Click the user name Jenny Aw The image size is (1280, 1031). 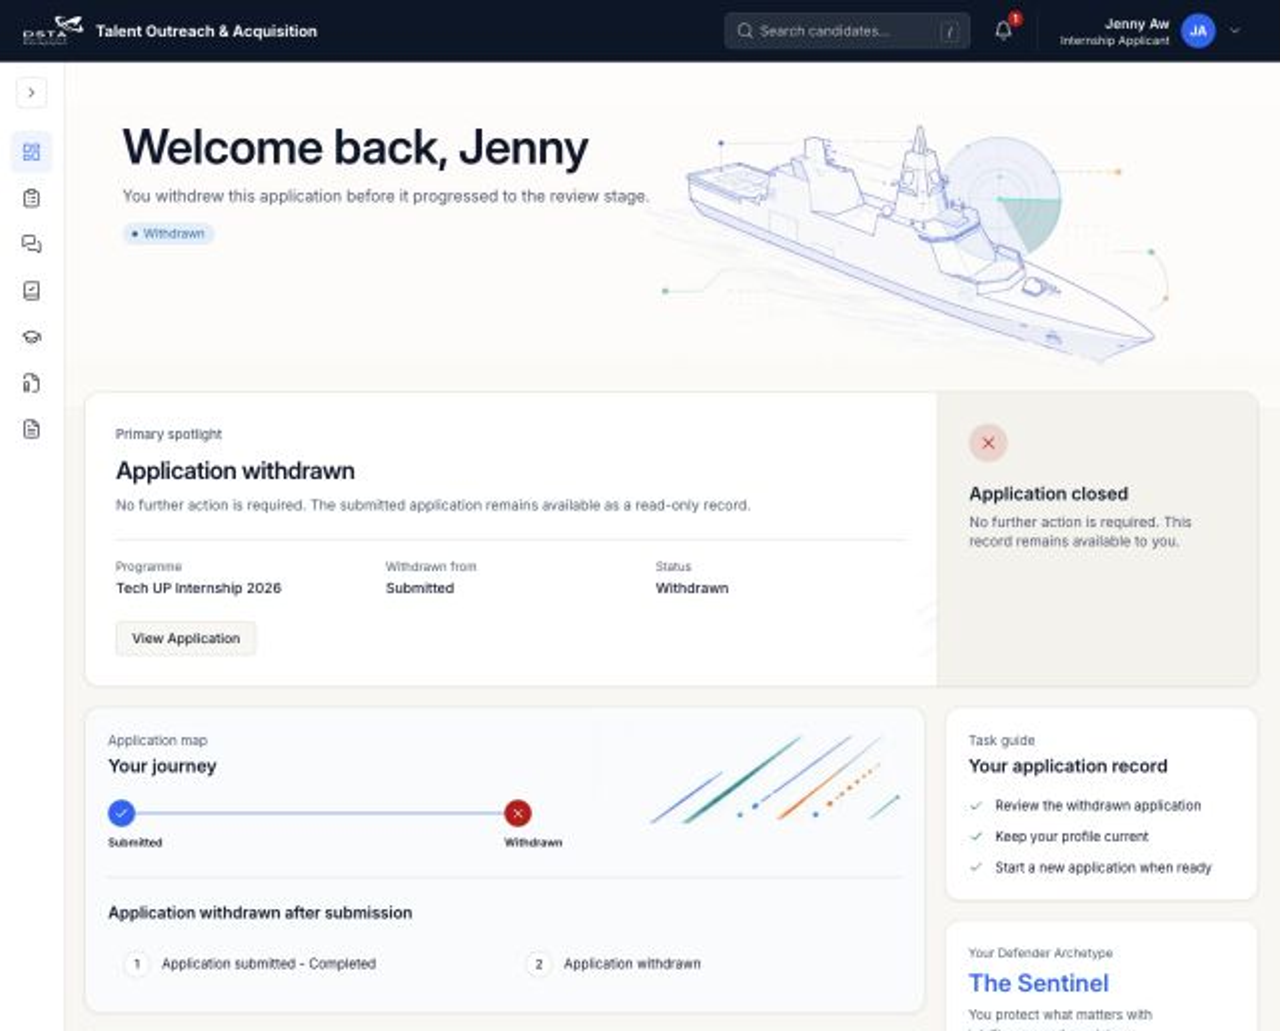1137,24
